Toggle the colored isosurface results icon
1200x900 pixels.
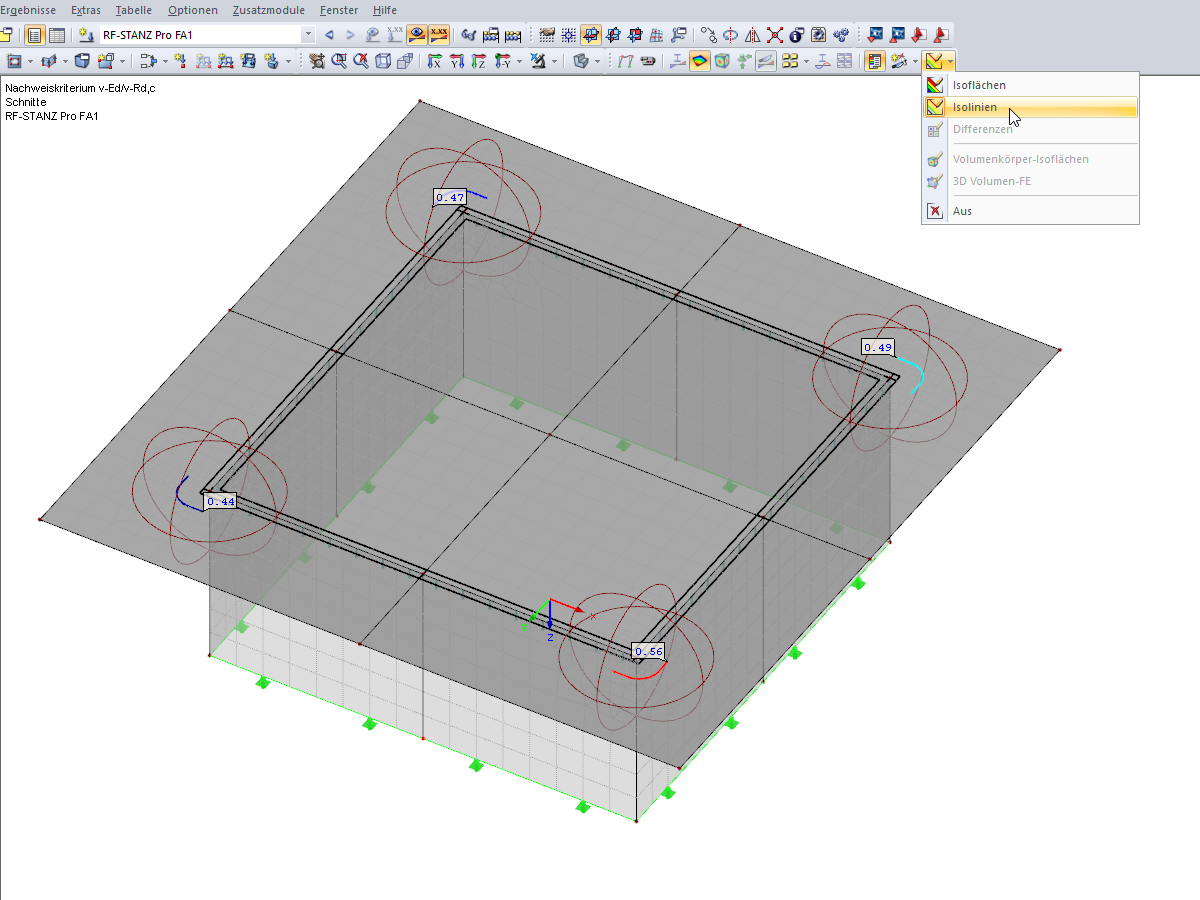pos(699,61)
